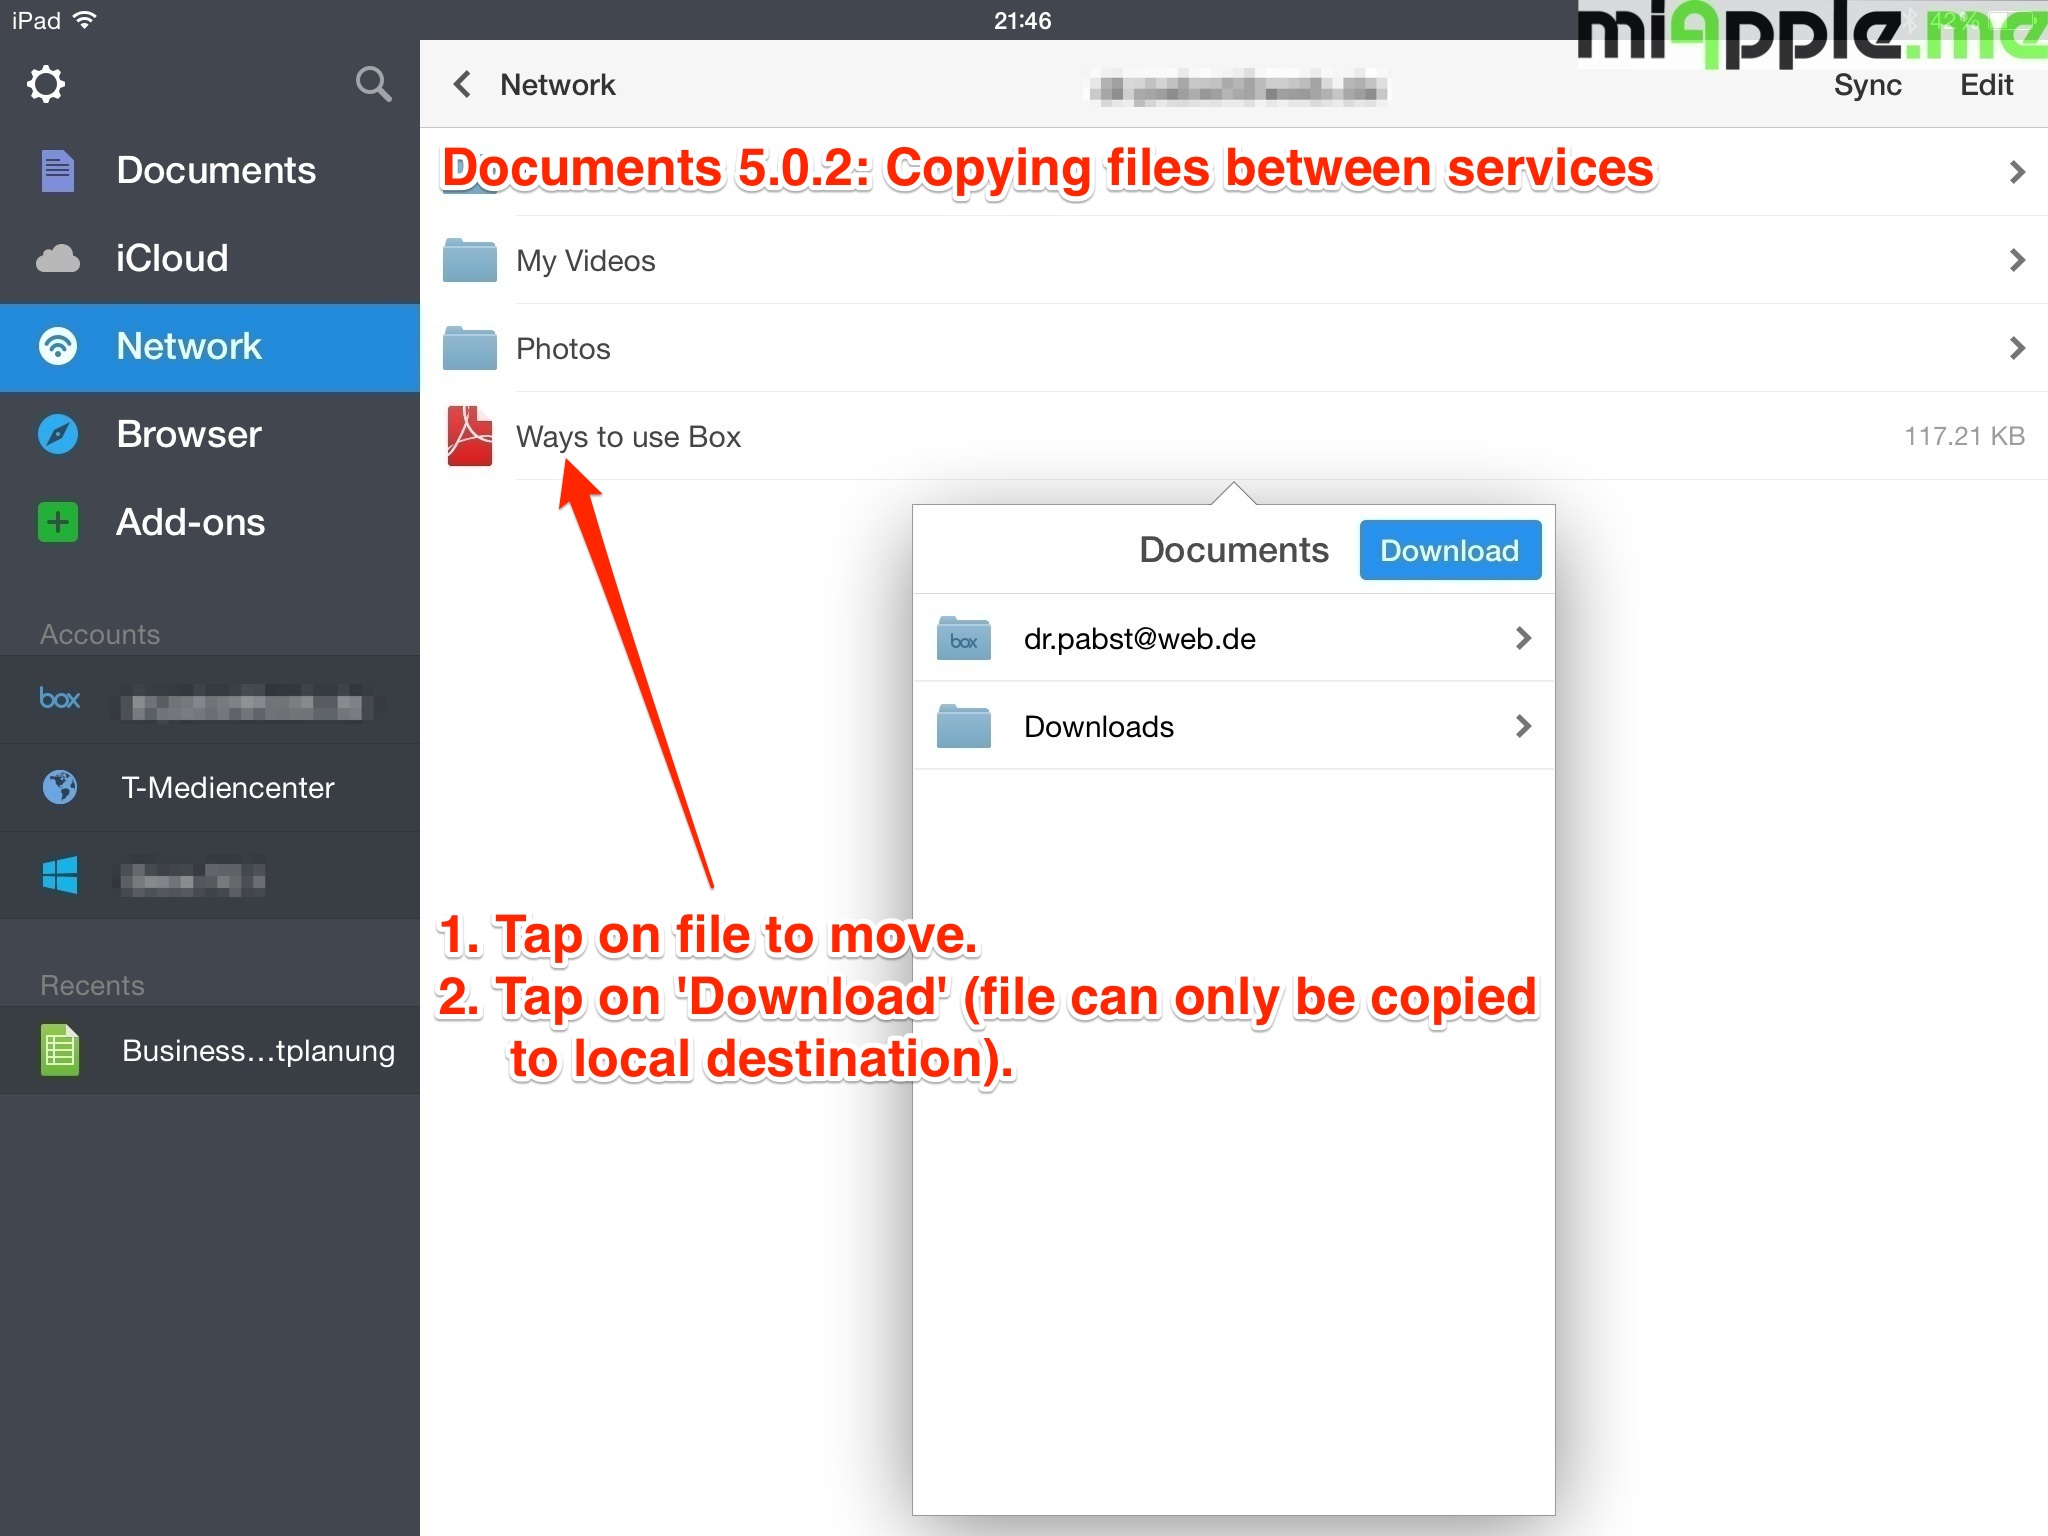Click the Box folder icon in popover
Viewport: 2048px width, 1536px height.
pos(963,639)
